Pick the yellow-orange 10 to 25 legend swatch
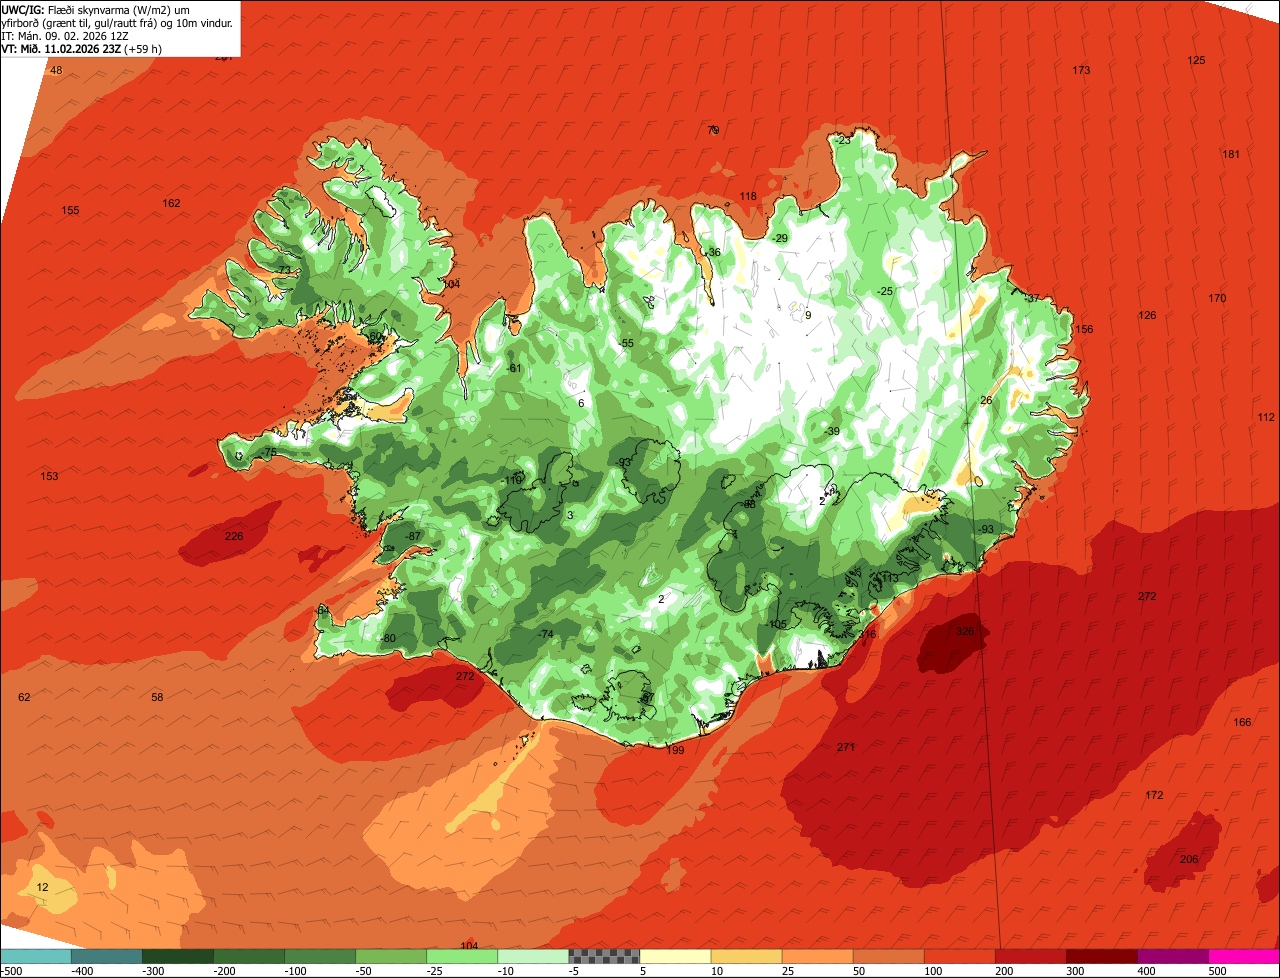Image resolution: width=1280 pixels, height=978 pixels. pos(747,956)
